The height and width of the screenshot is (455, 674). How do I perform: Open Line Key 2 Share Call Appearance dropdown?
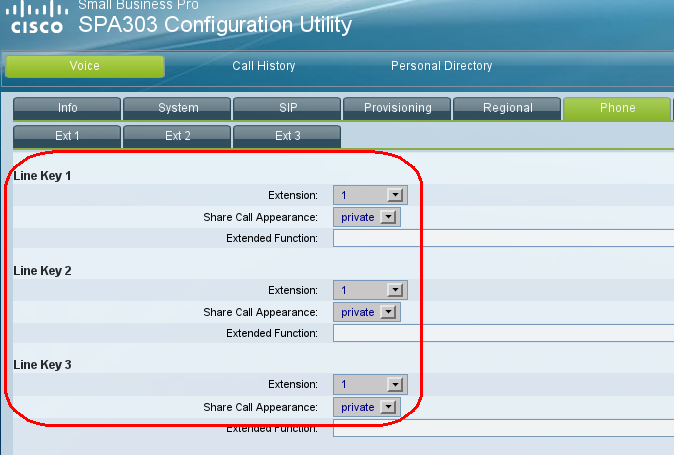click(366, 312)
